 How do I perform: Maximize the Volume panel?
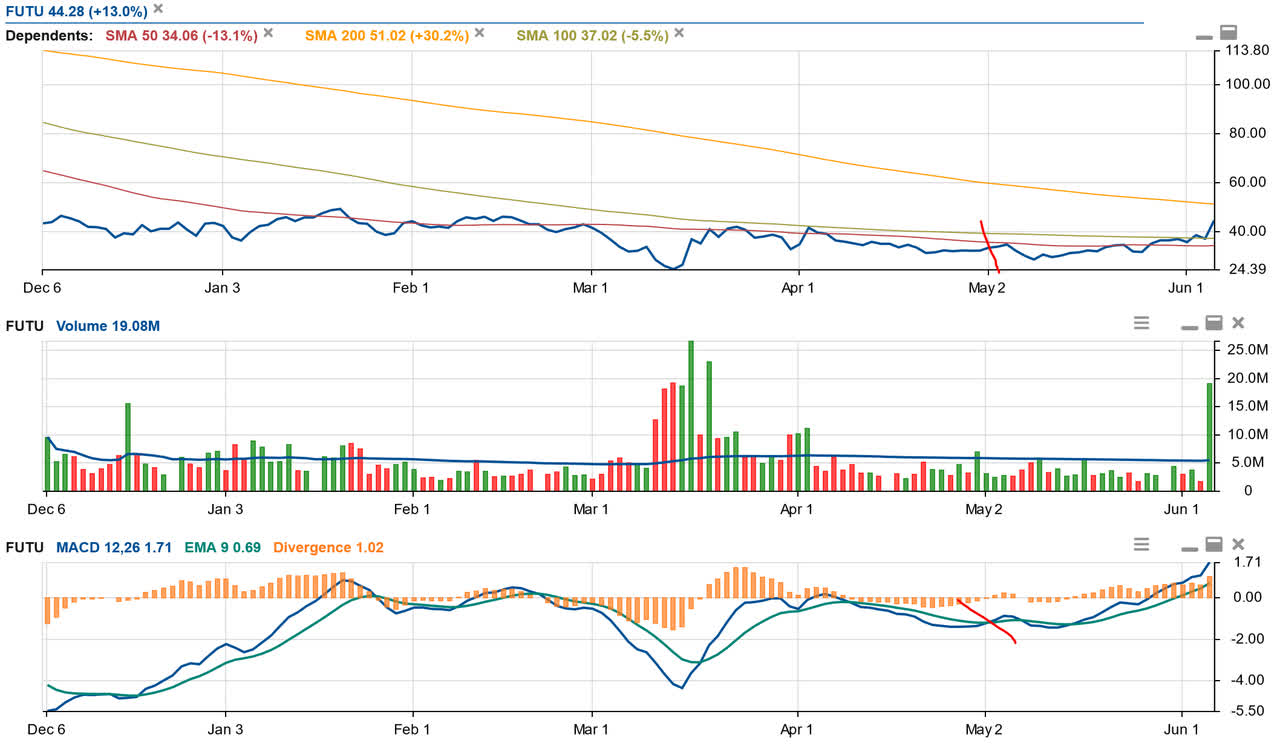(1214, 322)
